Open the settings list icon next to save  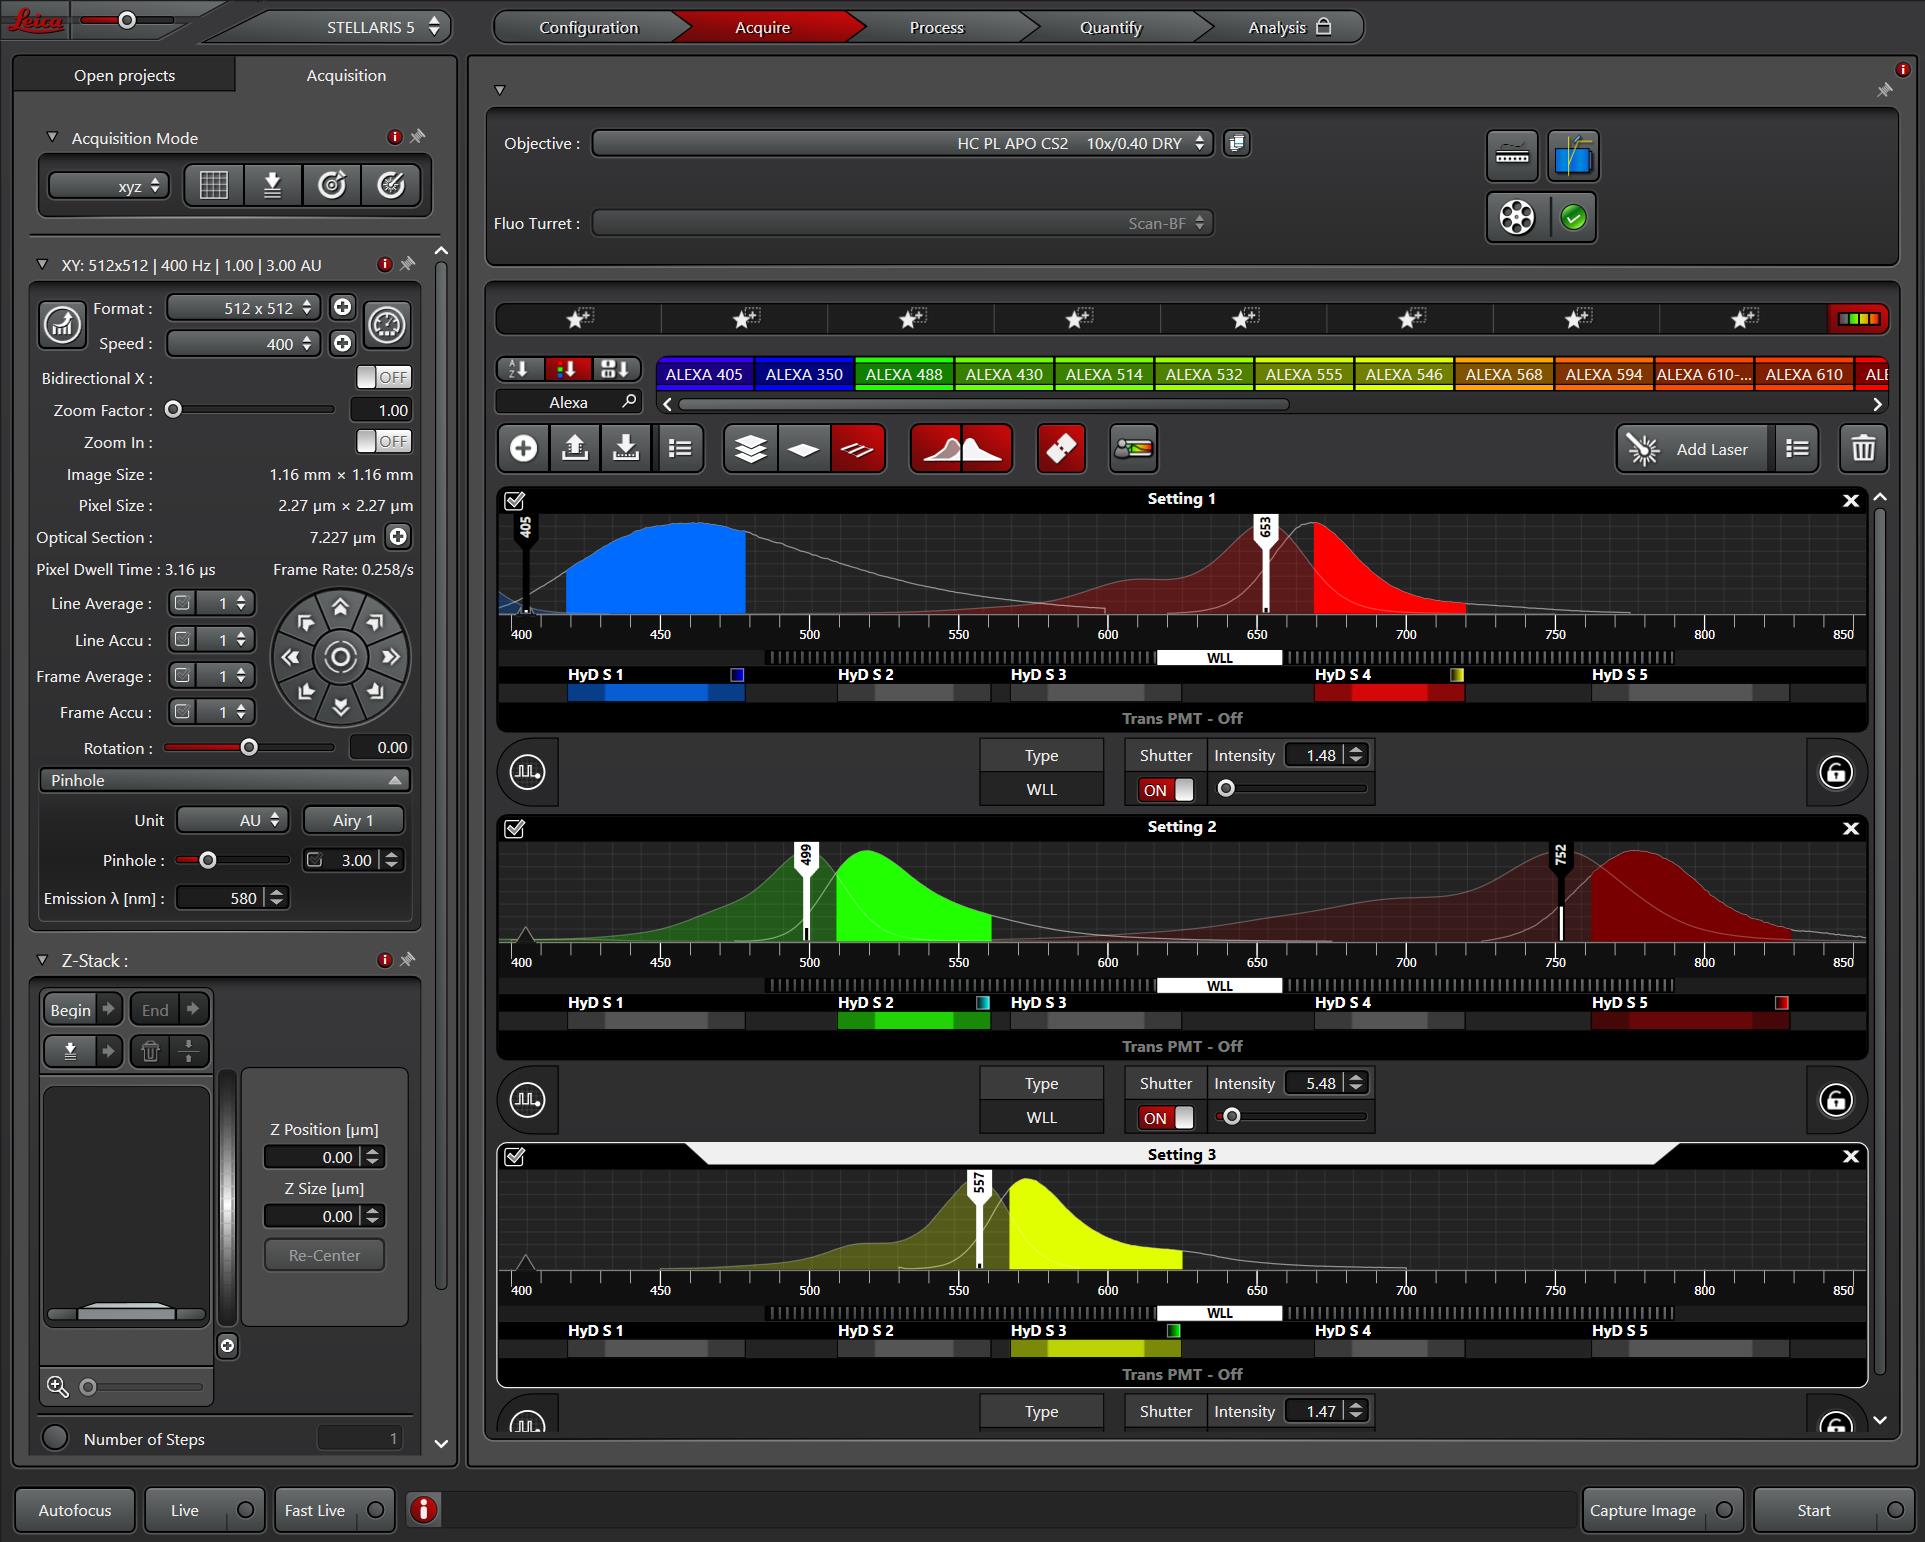pyautogui.click(x=679, y=448)
